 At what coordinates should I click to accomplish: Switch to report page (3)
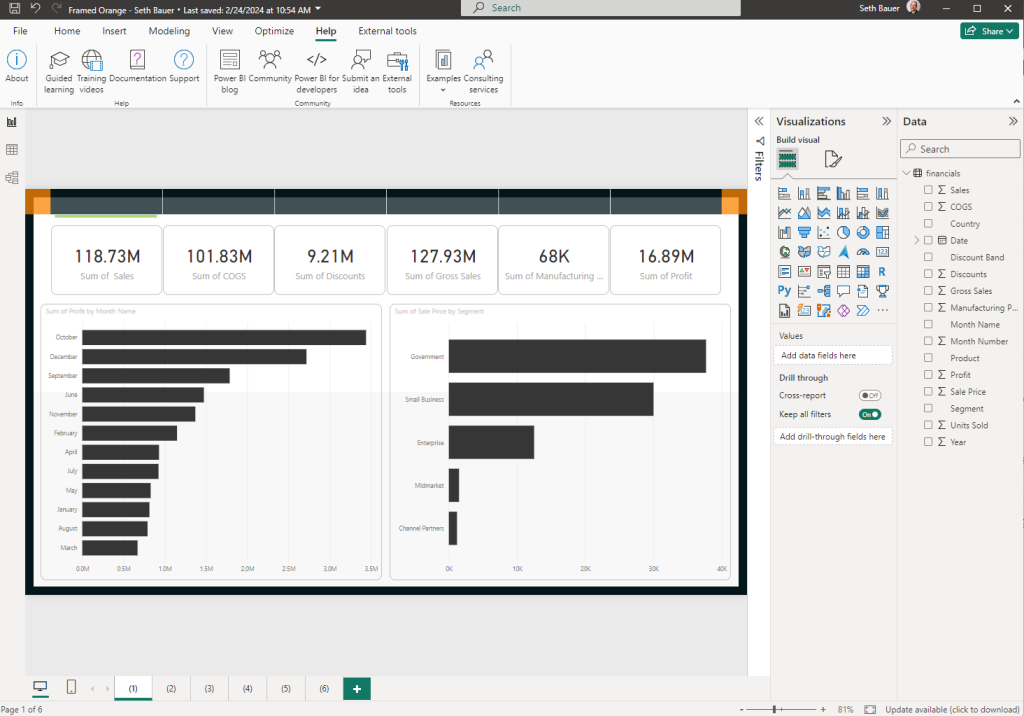[x=209, y=689]
